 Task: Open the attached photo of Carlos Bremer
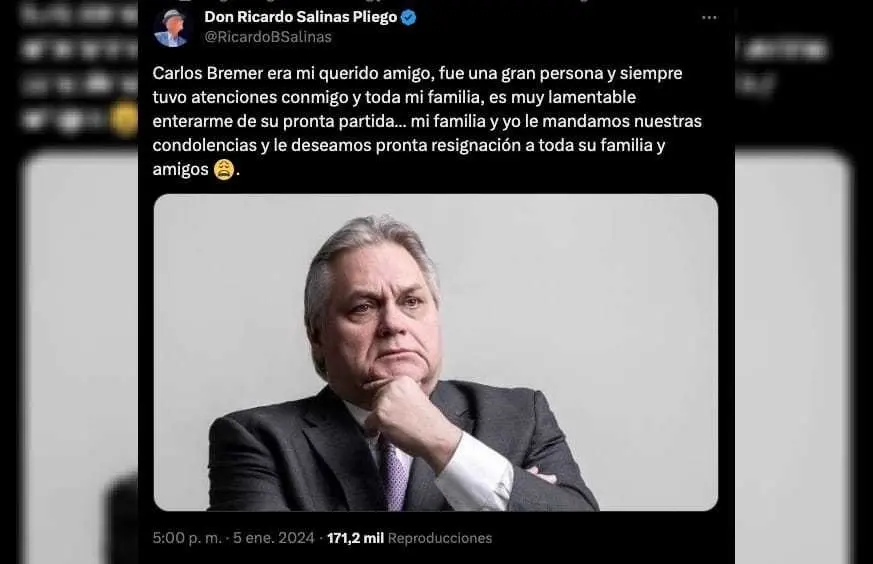[435, 352]
